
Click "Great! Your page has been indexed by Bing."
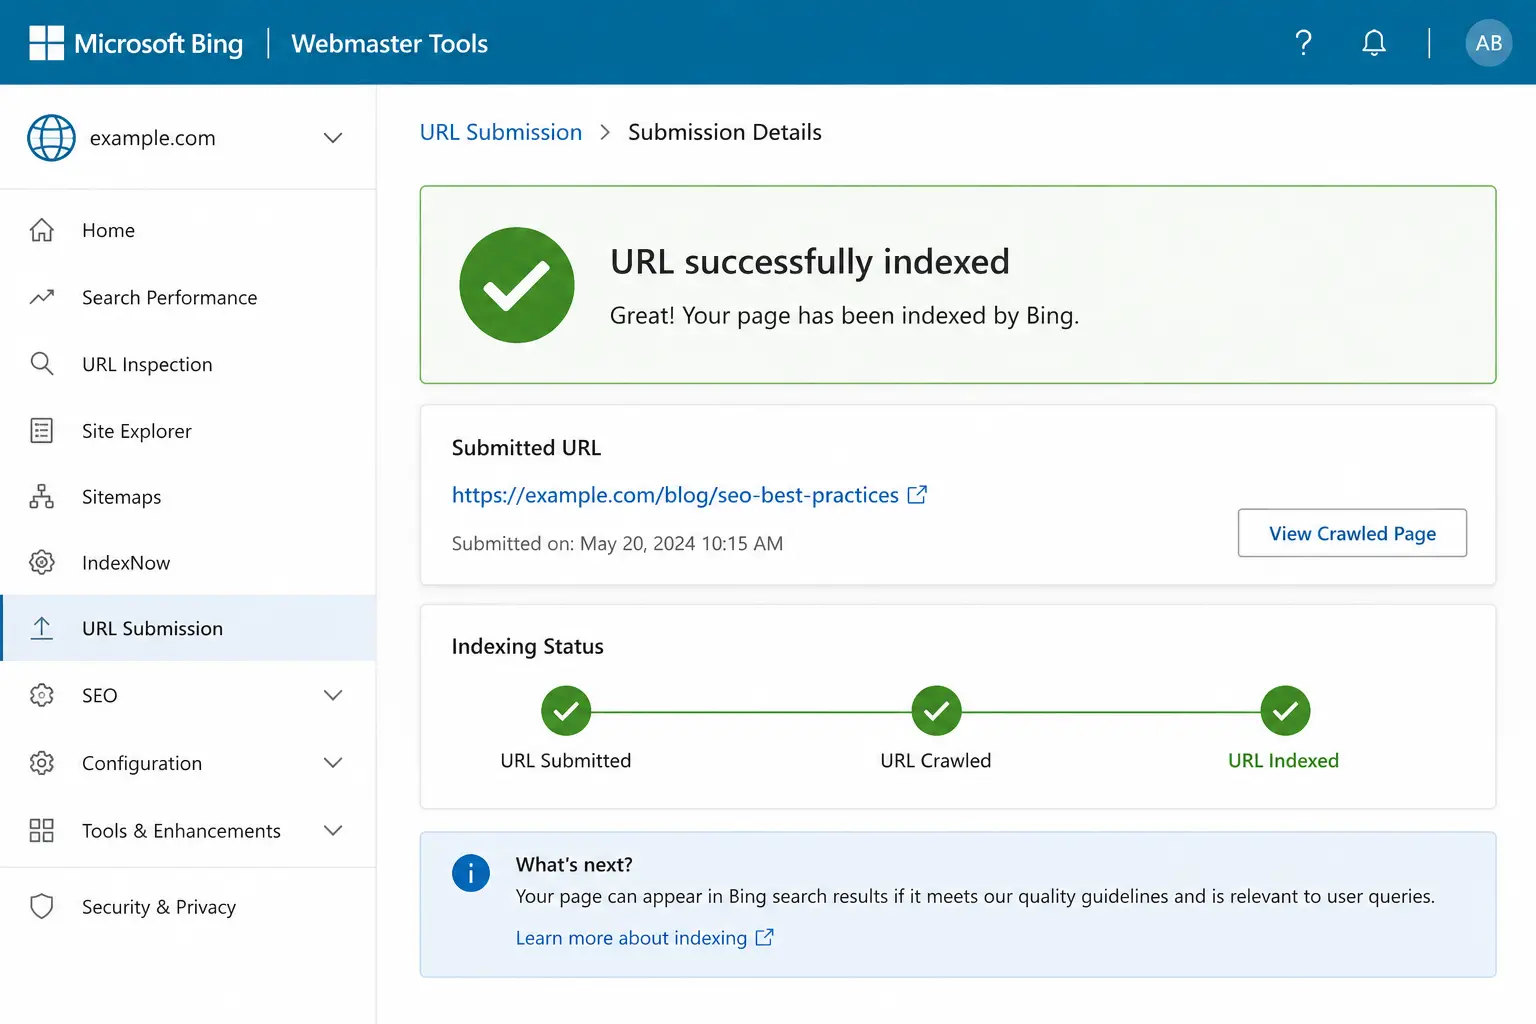844,316
